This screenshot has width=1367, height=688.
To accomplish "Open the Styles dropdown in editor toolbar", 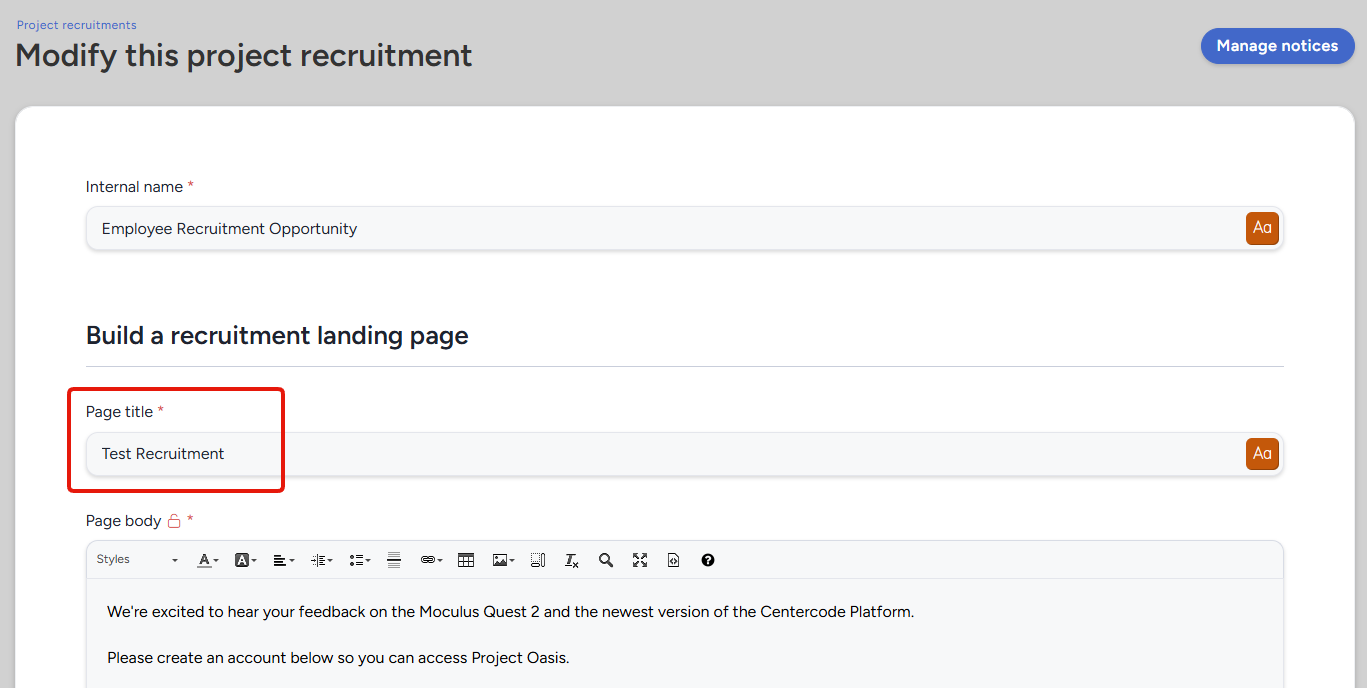I will pyautogui.click(x=137, y=560).
